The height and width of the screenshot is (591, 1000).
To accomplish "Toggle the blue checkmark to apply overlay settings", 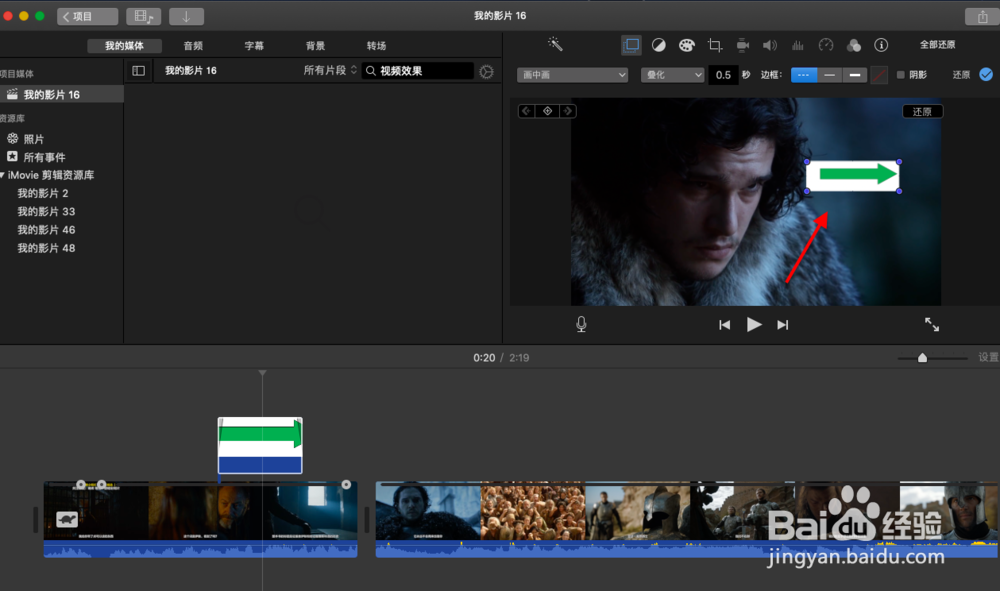I will (x=984, y=74).
